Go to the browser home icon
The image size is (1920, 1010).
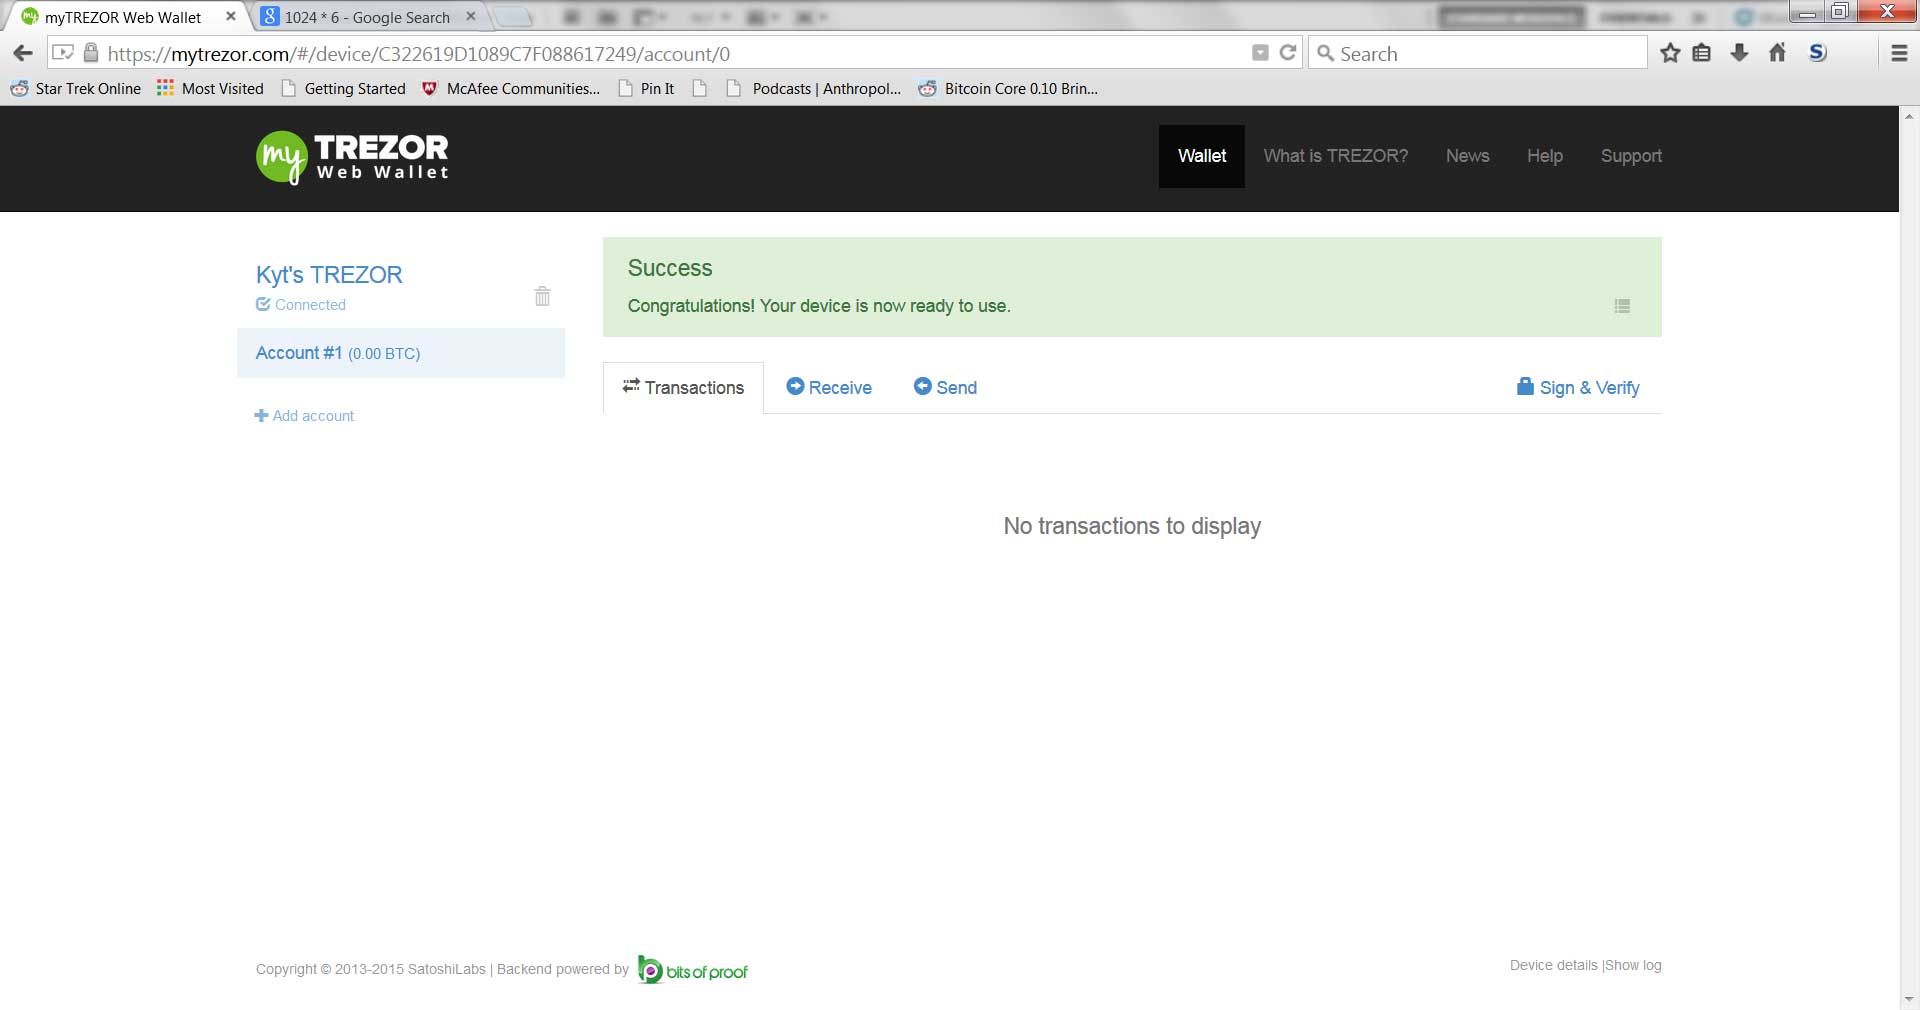click(x=1777, y=53)
